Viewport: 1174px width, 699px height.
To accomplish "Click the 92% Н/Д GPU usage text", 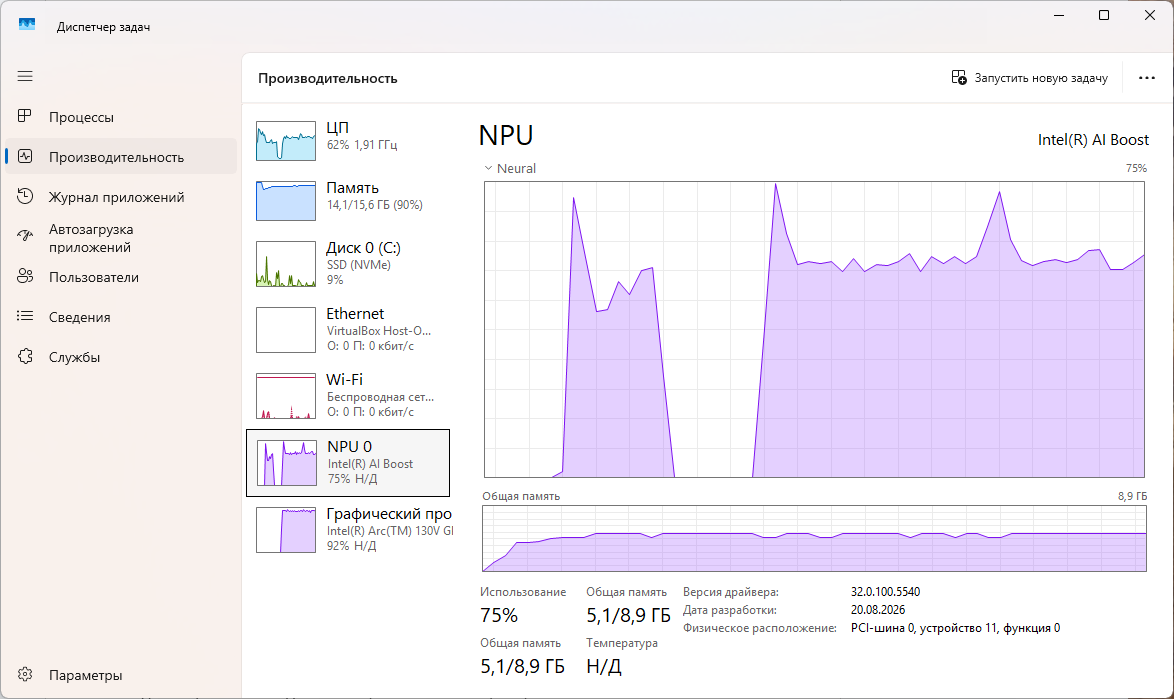I will pos(351,546).
